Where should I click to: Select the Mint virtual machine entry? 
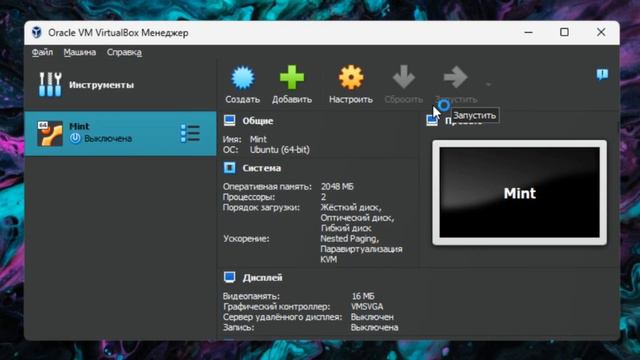click(x=120, y=133)
